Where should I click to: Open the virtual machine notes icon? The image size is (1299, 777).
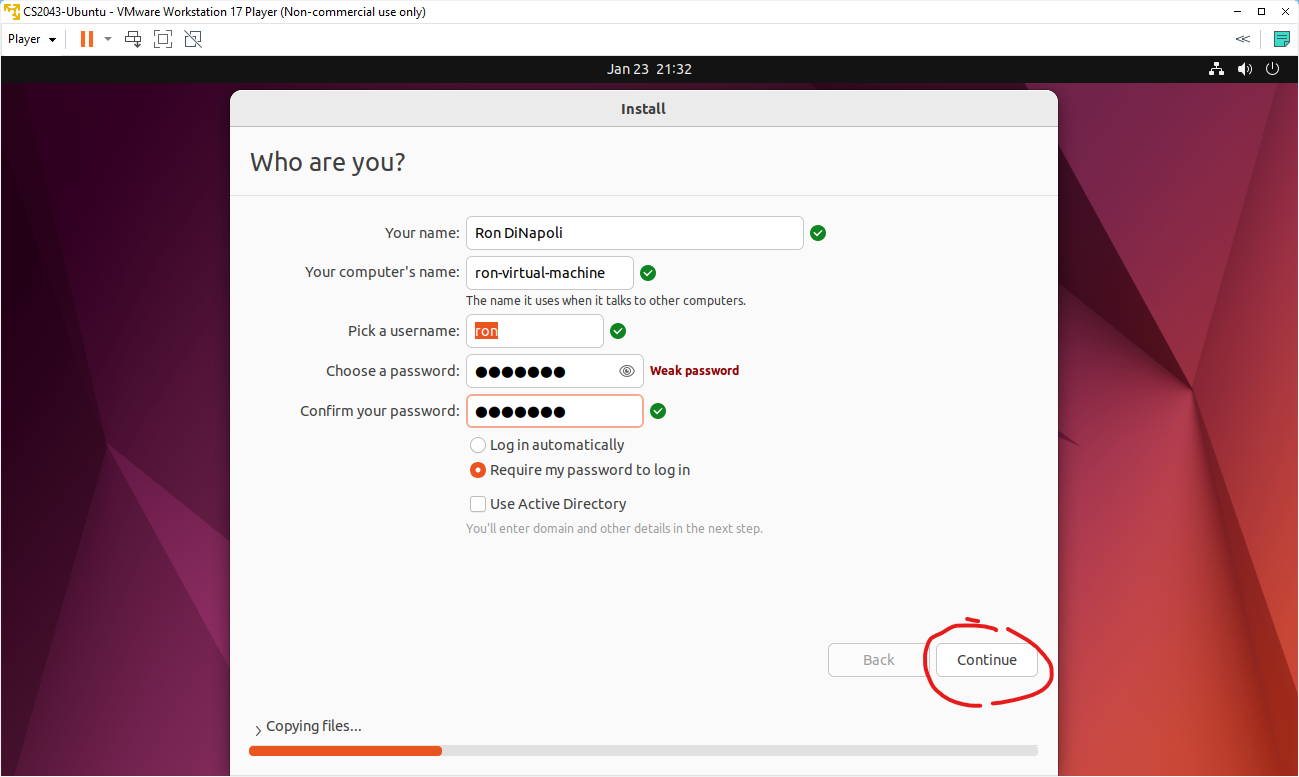(x=1281, y=38)
